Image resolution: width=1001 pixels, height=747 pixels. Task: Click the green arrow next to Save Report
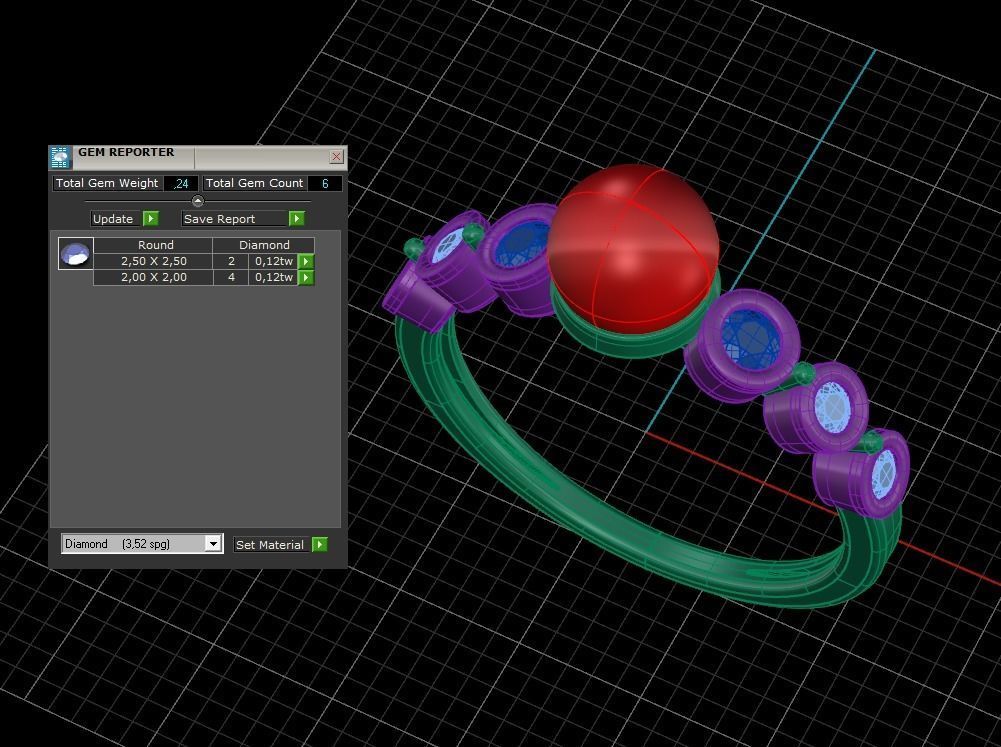pyautogui.click(x=297, y=219)
